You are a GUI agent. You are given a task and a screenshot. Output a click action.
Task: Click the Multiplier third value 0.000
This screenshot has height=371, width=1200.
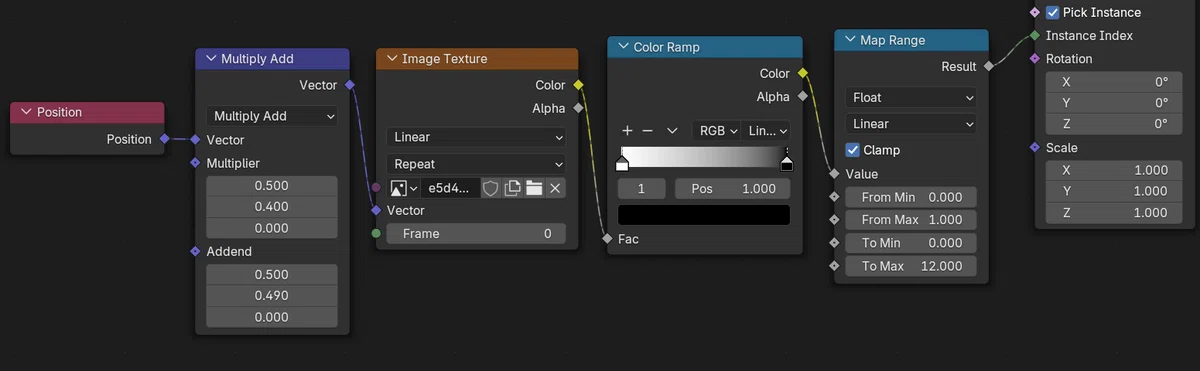[x=272, y=228]
